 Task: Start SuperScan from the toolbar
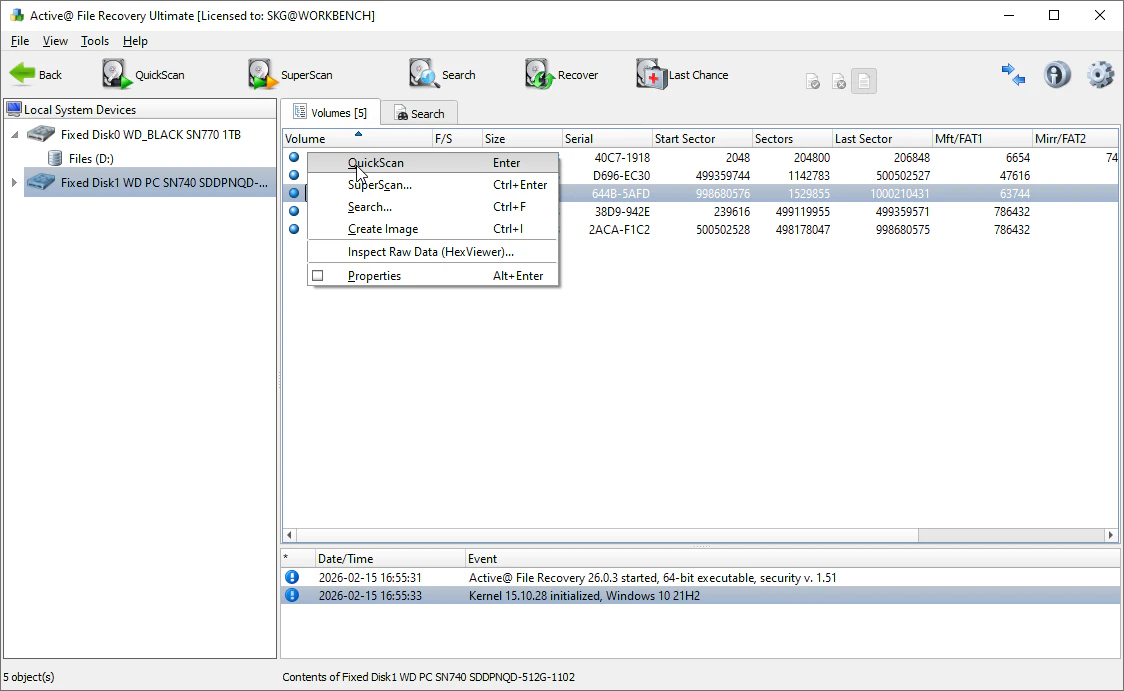(264, 75)
